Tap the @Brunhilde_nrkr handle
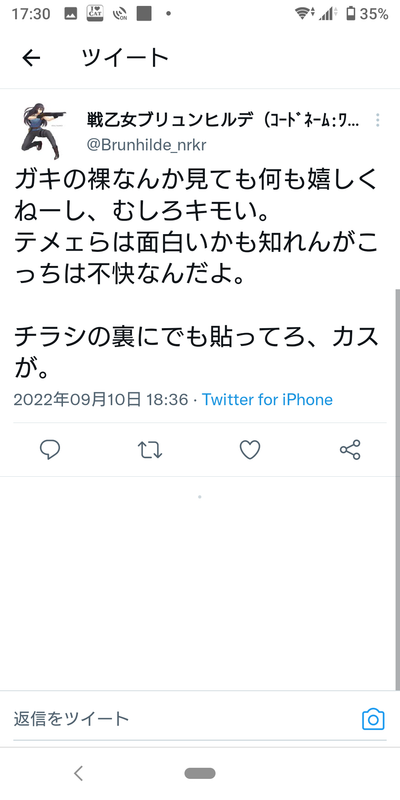 [146, 145]
